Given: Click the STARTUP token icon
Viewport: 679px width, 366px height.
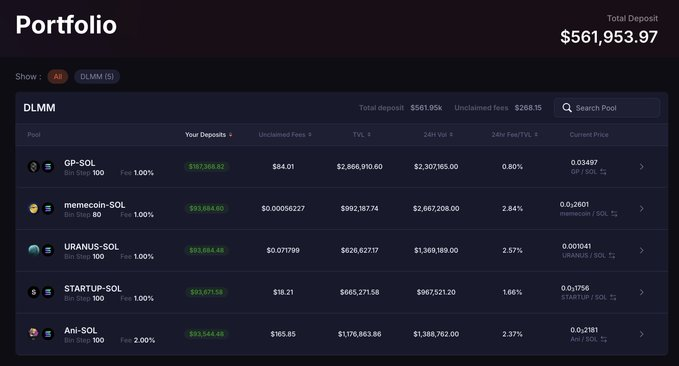Looking at the screenshot, I should (34, 292).
